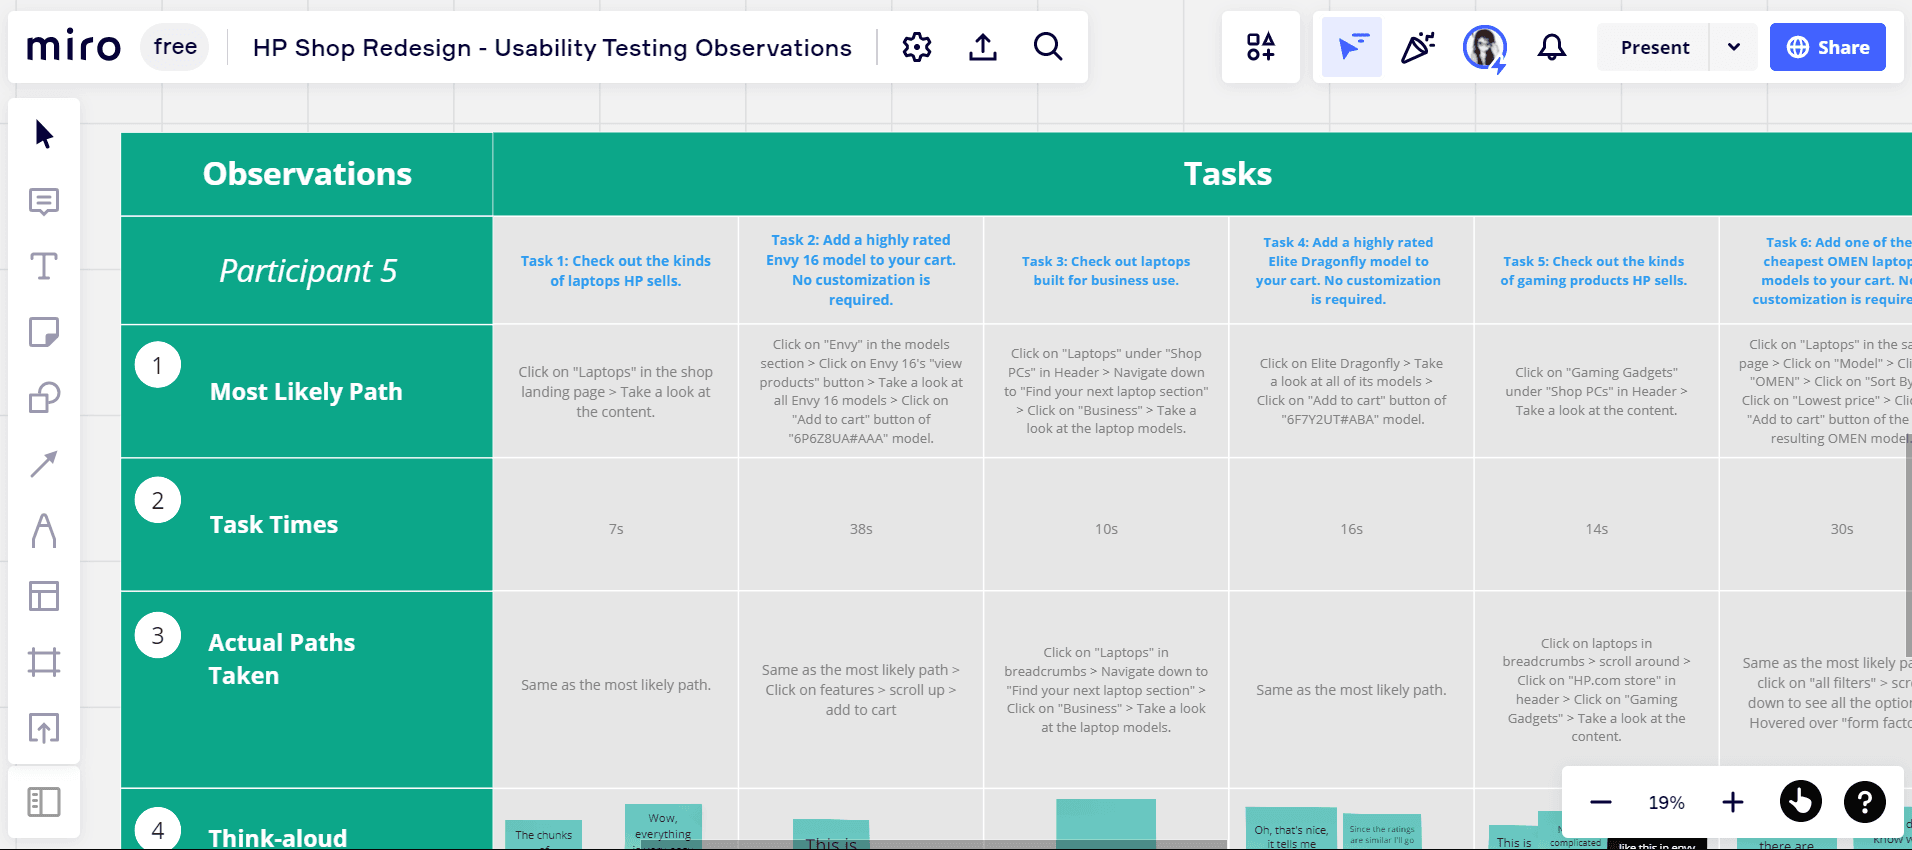
Task: Select the connection line arrow tool
Action: pos(44,464)
